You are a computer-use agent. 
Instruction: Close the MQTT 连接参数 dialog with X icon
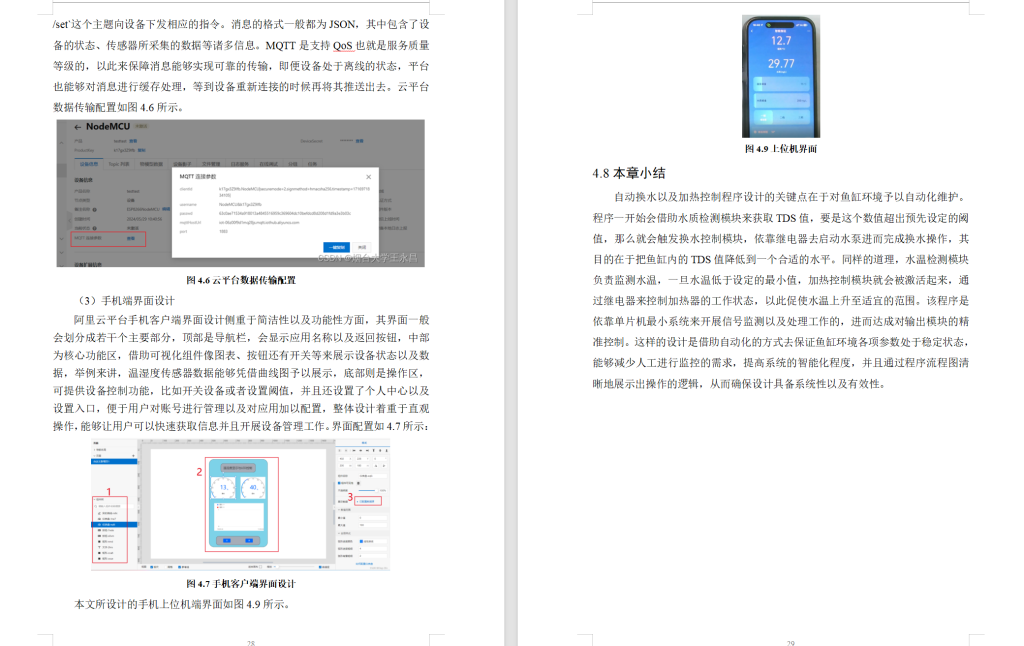(368, 177)
